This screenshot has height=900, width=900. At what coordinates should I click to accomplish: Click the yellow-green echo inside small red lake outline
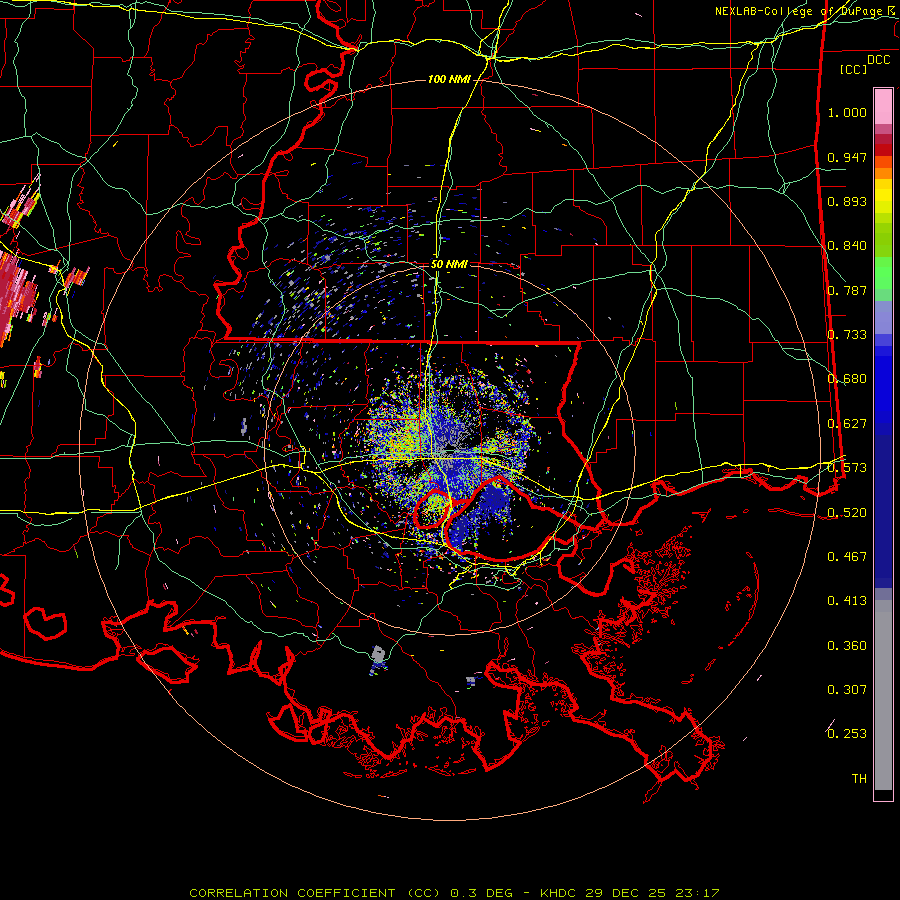pyautogui.click(x=436, y=507)
